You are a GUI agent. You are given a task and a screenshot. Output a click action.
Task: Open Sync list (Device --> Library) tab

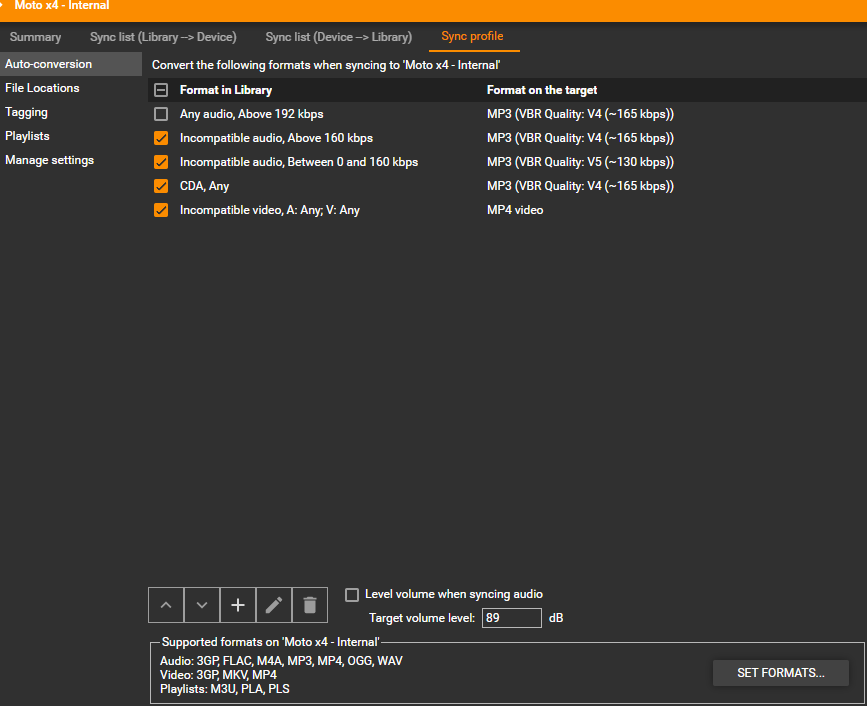tap(338, 37)
